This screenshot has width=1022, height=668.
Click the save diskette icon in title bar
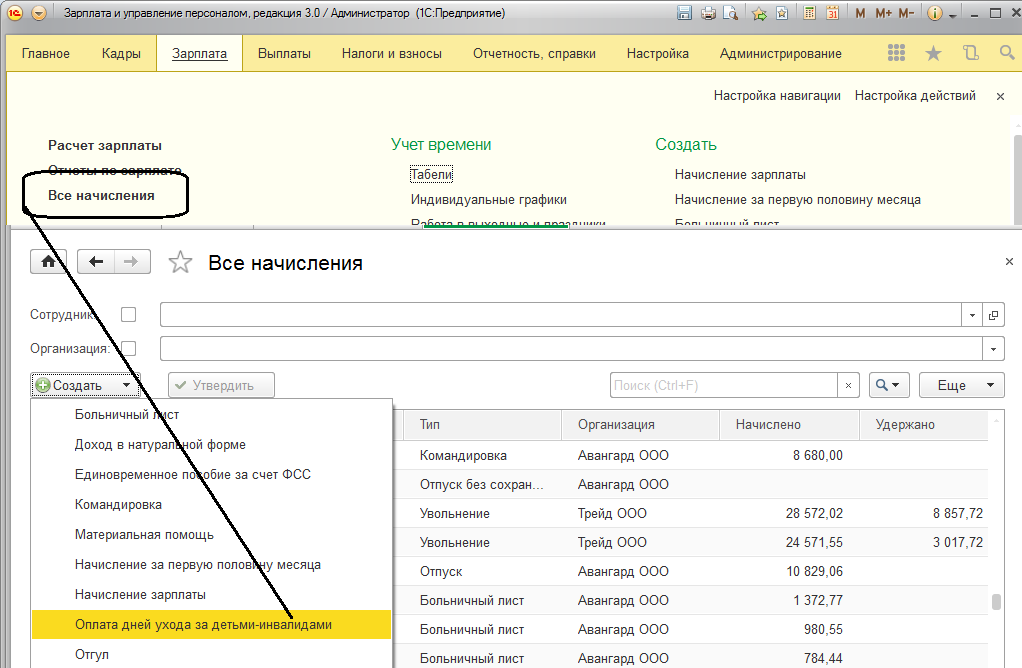[685, 14]
